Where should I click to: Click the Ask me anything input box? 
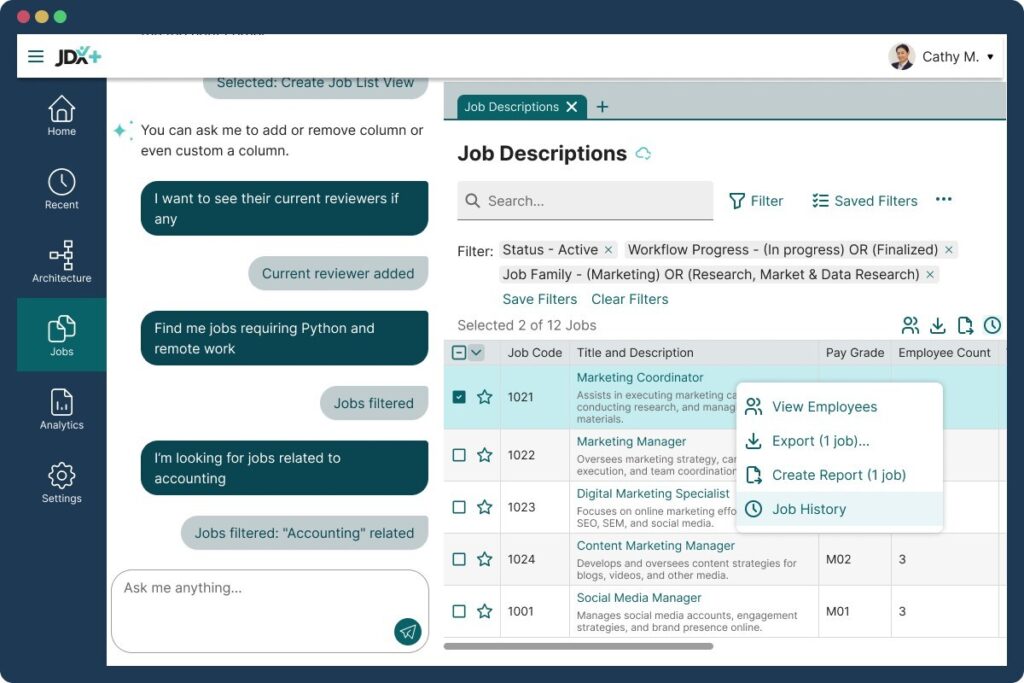click(x=250, y=600)
